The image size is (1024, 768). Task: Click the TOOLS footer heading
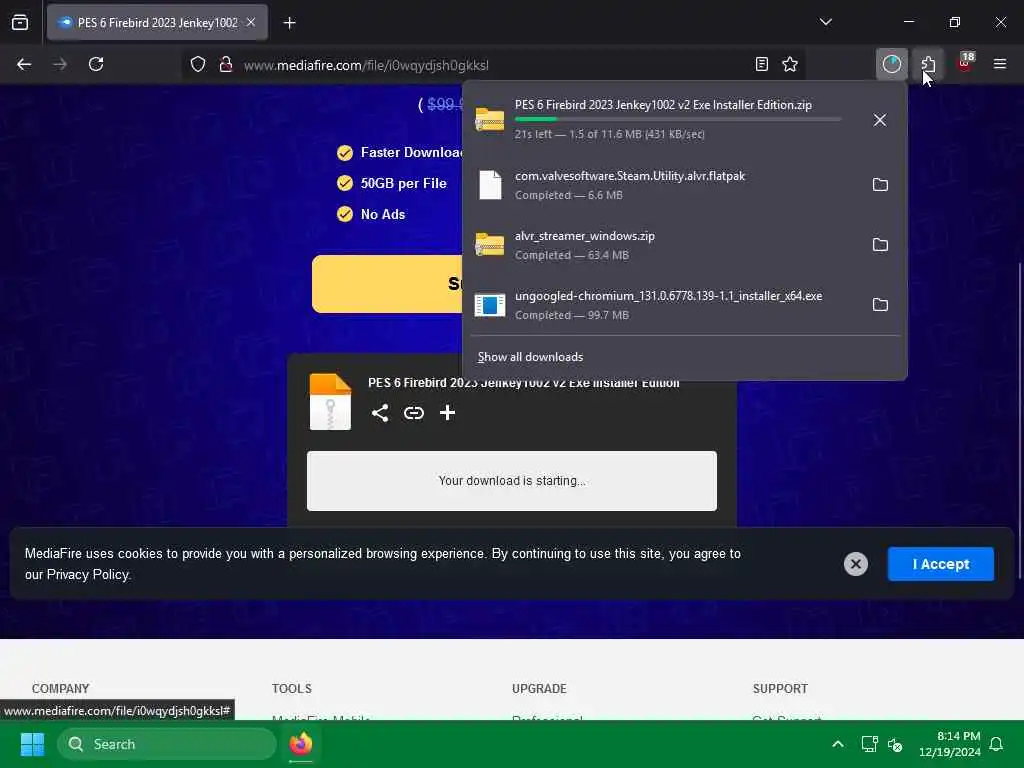tap(292, 688)
